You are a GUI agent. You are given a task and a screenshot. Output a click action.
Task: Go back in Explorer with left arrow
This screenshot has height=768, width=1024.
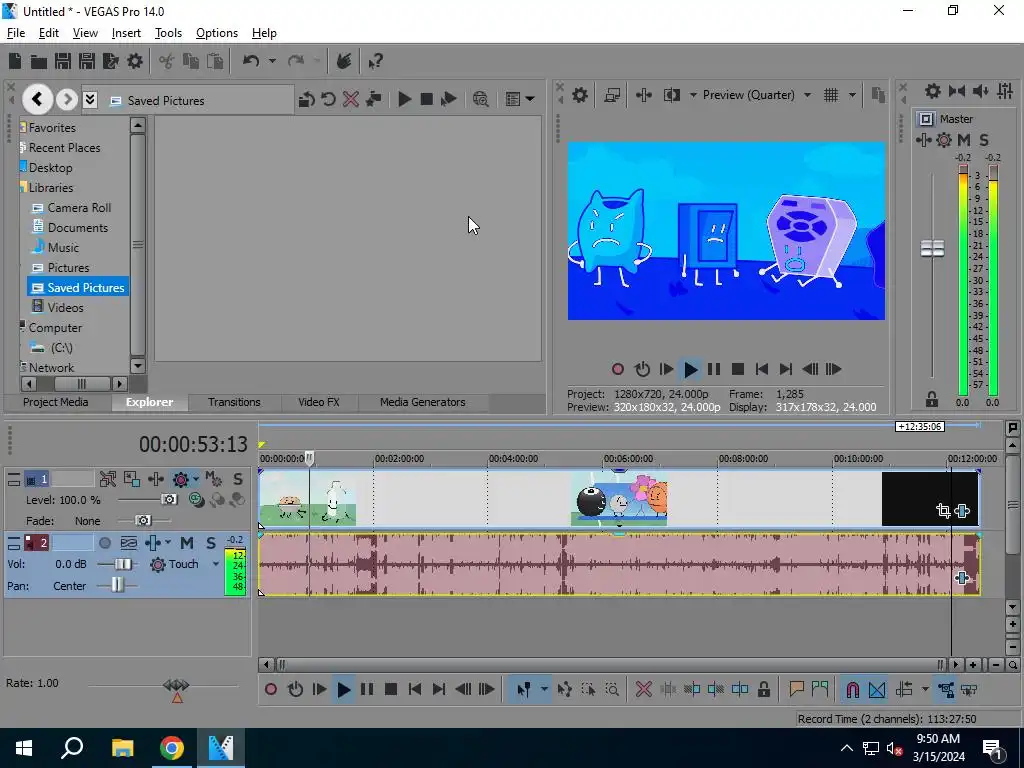click(37, 99)
